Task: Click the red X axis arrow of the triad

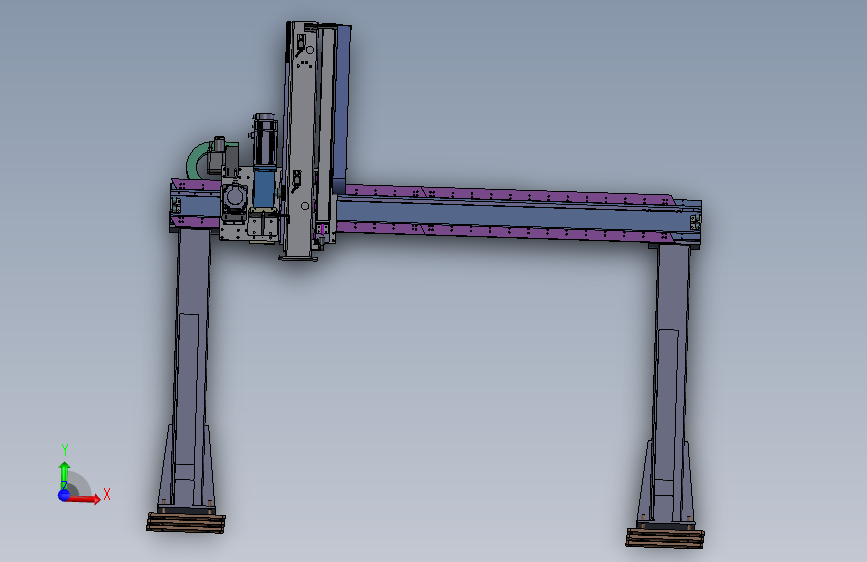Action: pos(83,499)
